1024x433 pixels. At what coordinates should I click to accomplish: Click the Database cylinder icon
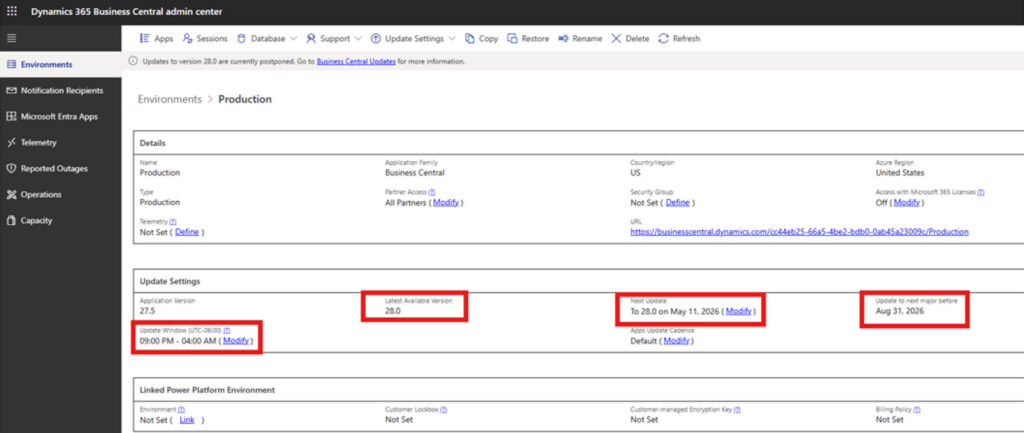pyautogui.click(x=241, y=39)
